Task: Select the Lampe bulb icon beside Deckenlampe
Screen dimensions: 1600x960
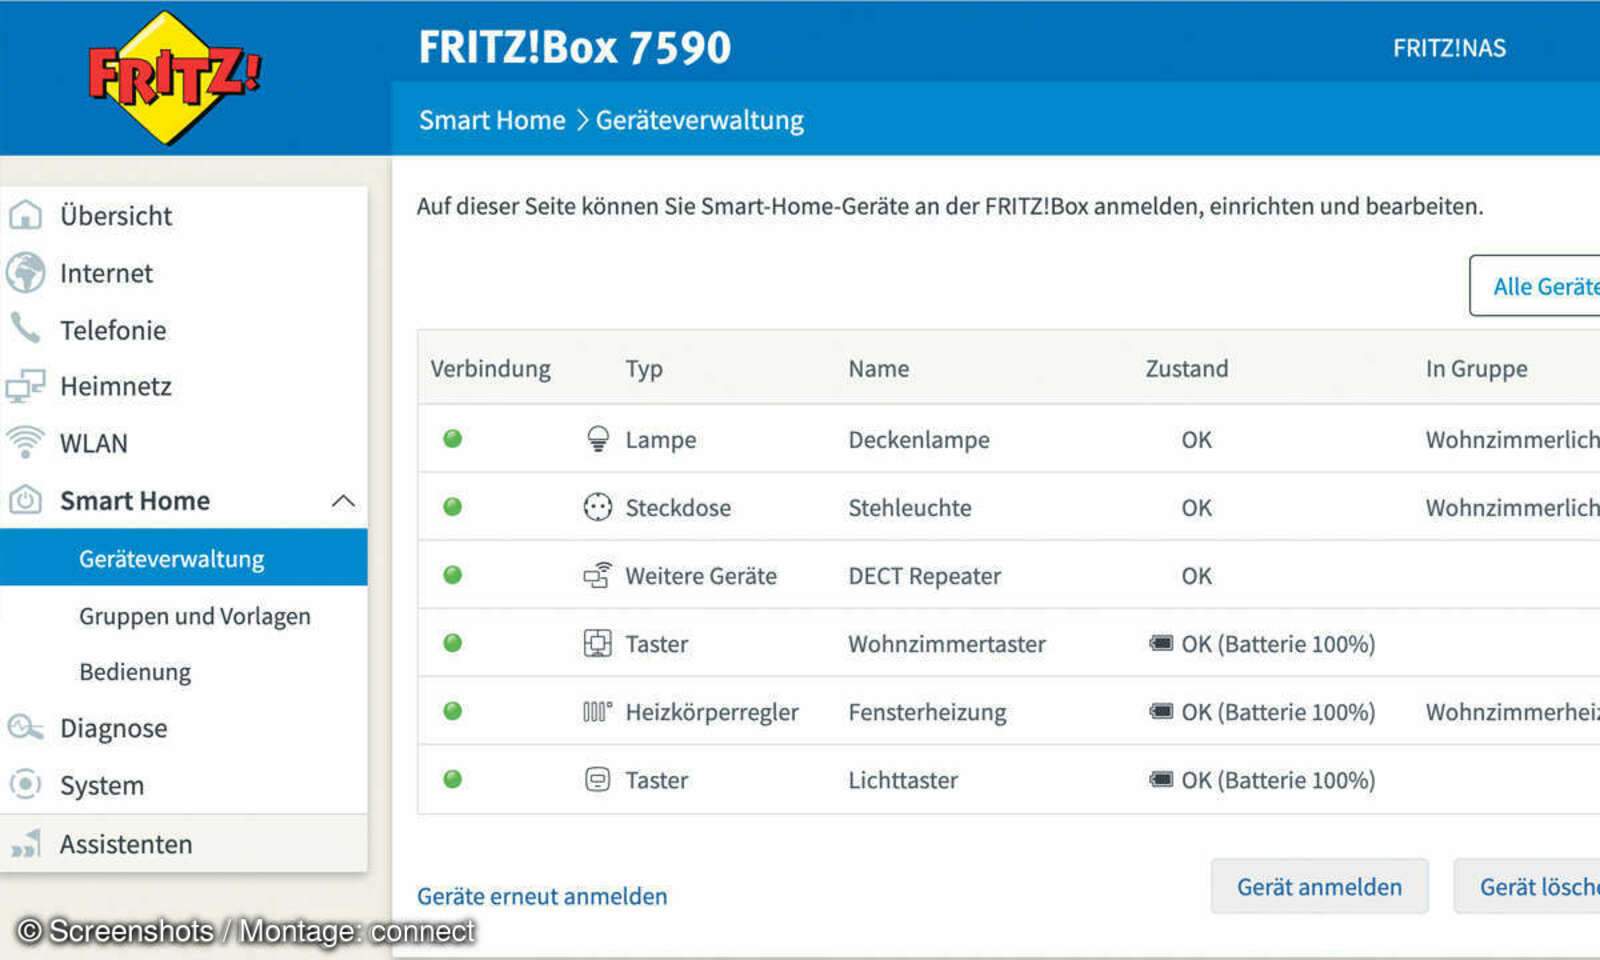Action: click(598, 439)
